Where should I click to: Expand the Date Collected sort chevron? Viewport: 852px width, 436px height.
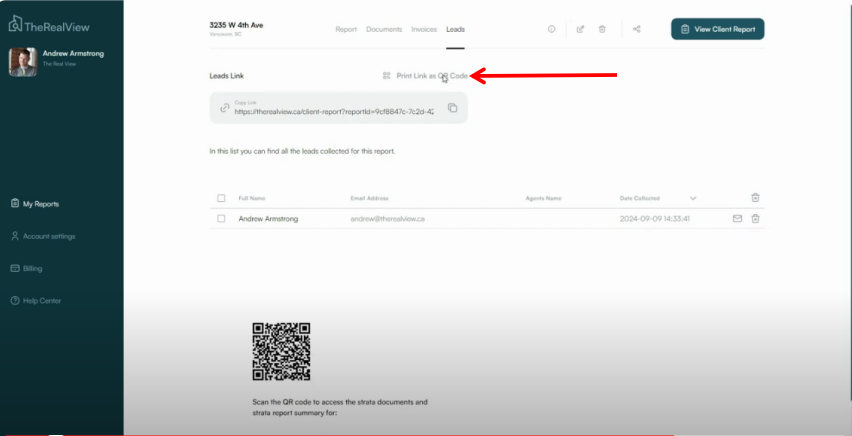coord(693,198)
